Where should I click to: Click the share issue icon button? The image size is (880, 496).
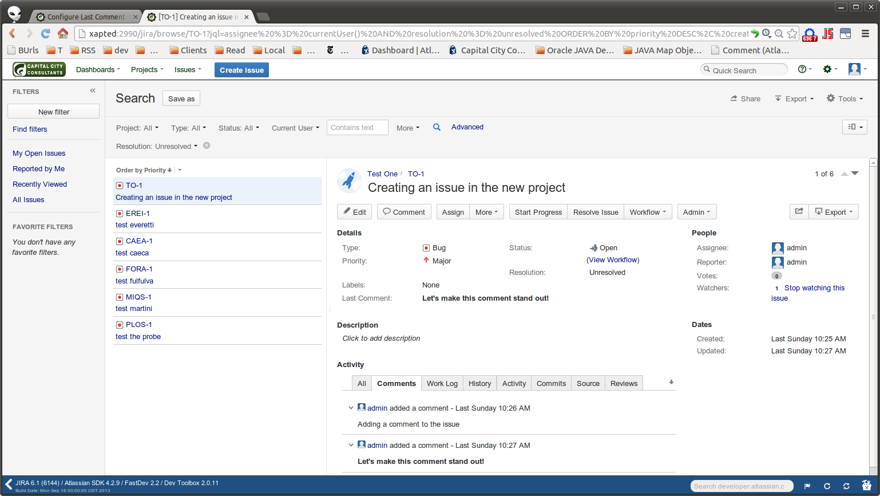coord(799,212)
